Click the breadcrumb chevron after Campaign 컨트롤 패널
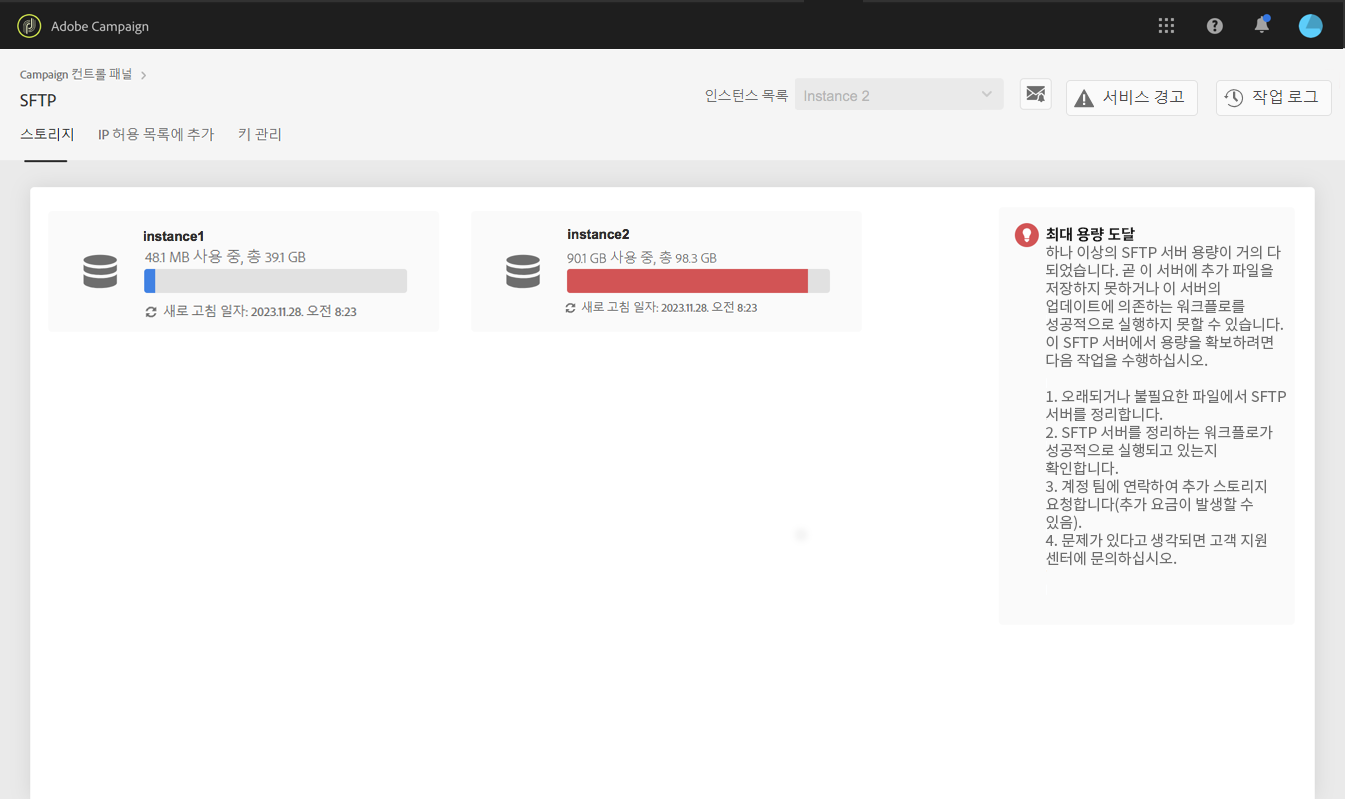1345x799 pixels. click(x=144, y=75)
